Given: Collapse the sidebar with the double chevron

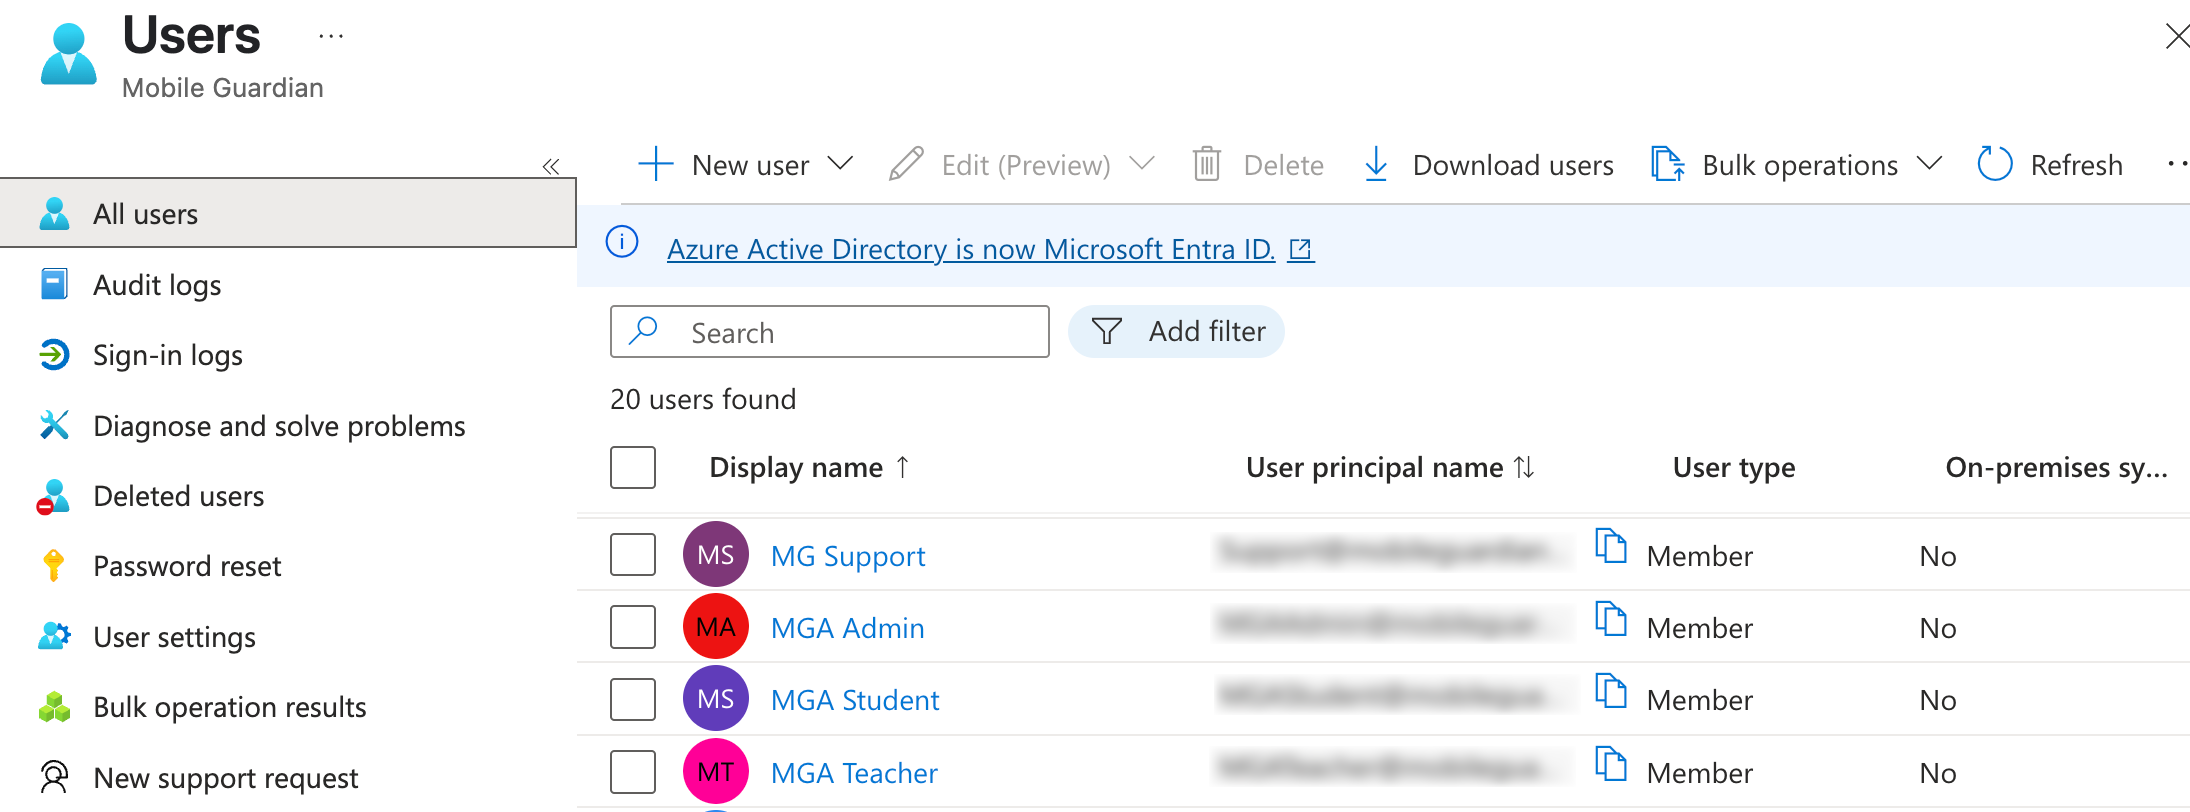Looking at the screenshot, I should click(550, 166).
